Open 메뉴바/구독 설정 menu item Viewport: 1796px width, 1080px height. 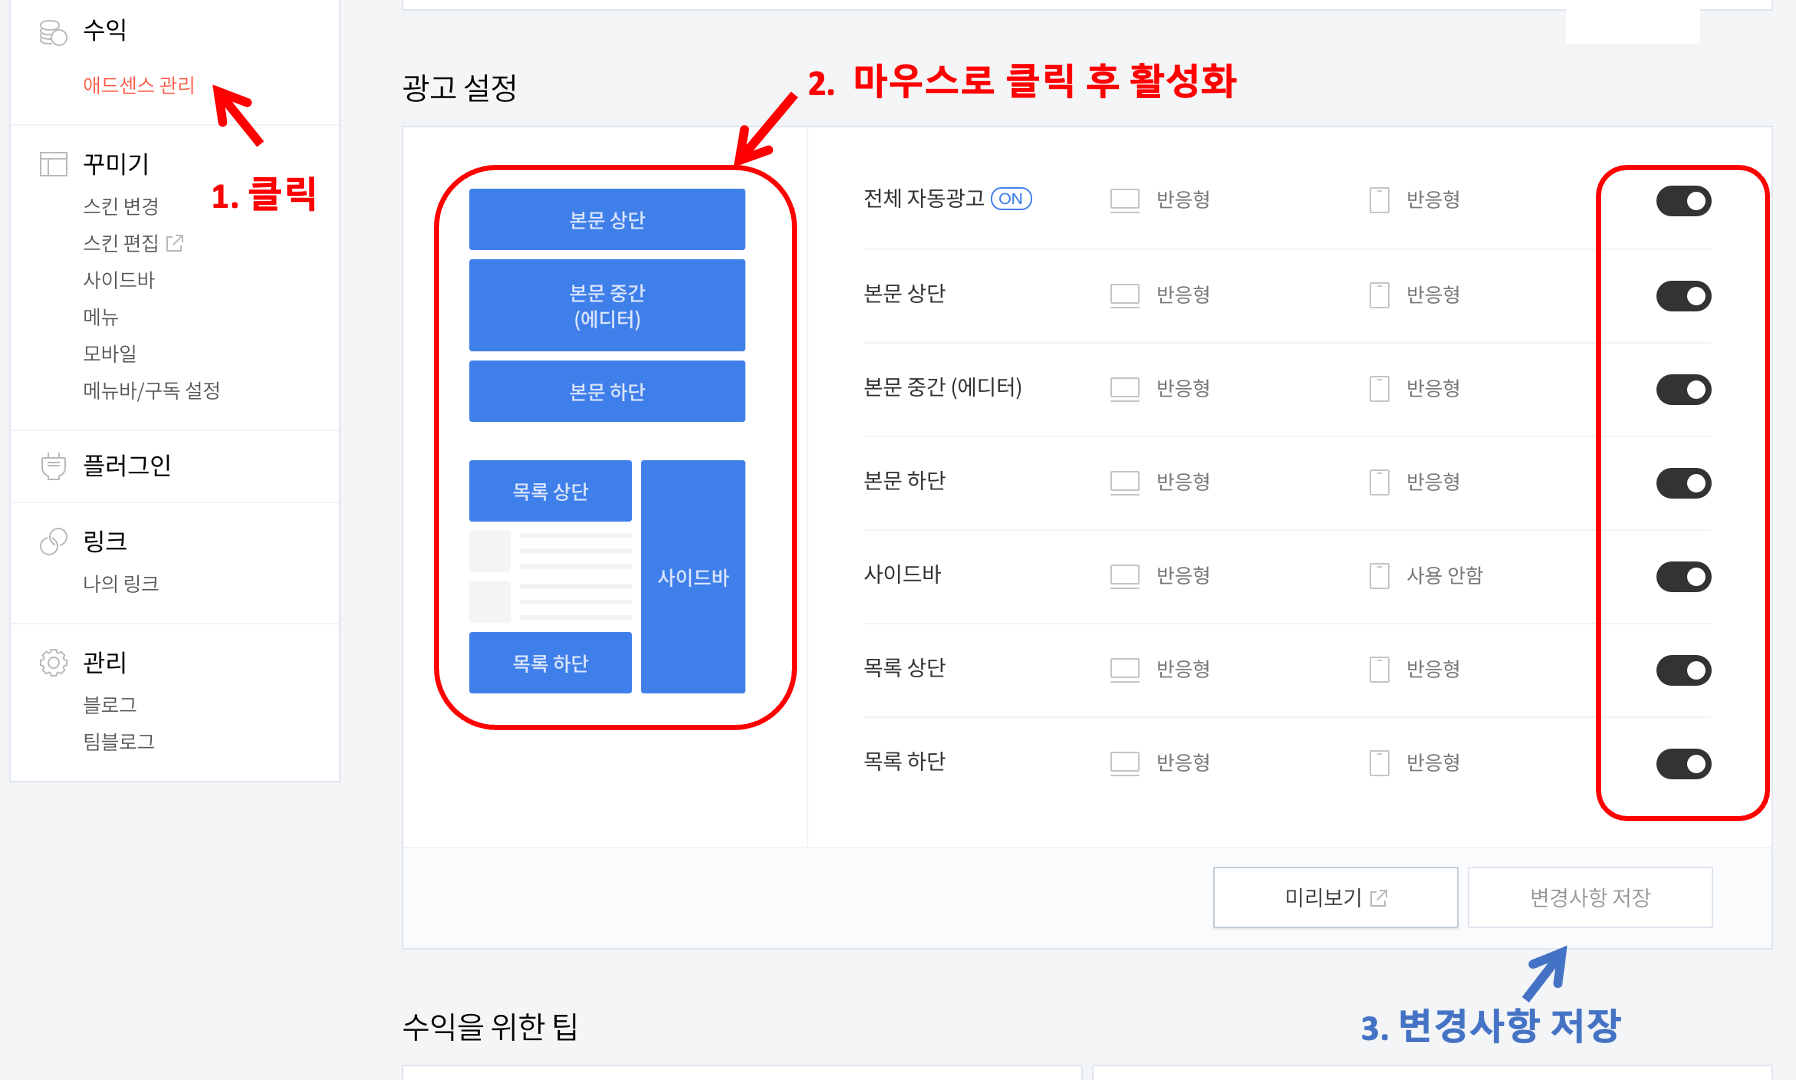152,390
